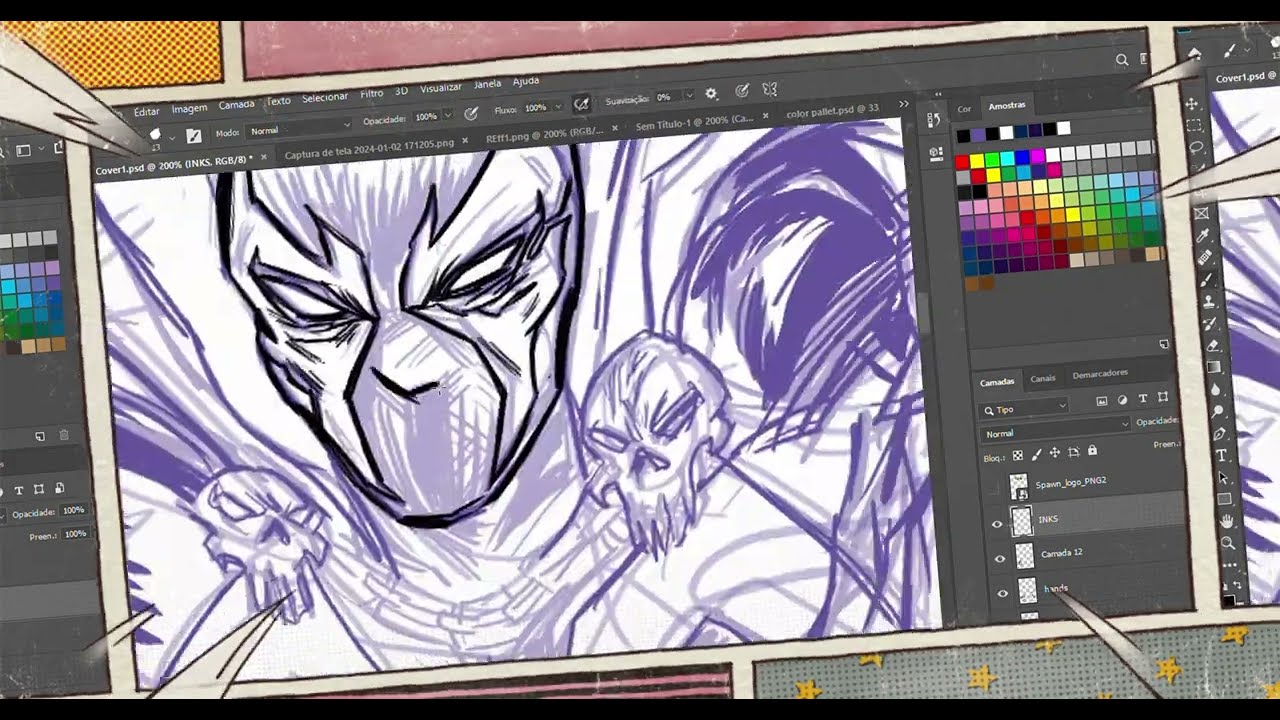Select the History Brush tool
Viewport: 1280px width, 720px height.
coord(1210,323)
